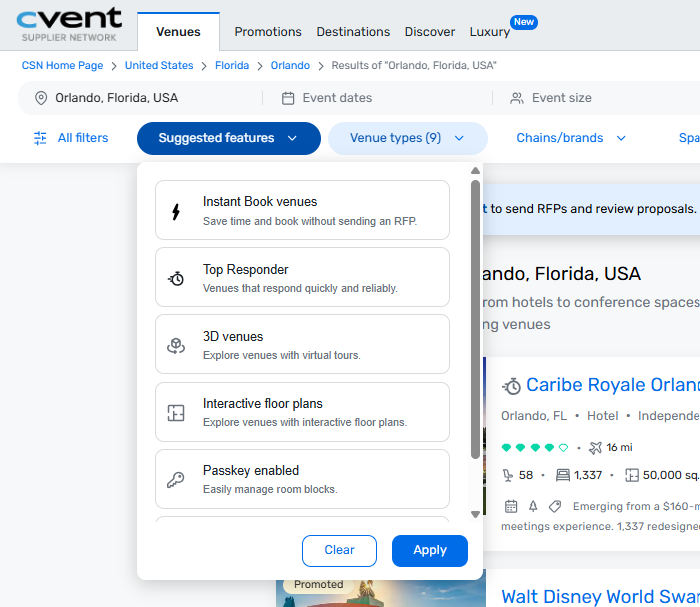Click the scrollbar down arrow in dropdown
Viewport: 700px width, 607px height.
click(x=475, y=514)
